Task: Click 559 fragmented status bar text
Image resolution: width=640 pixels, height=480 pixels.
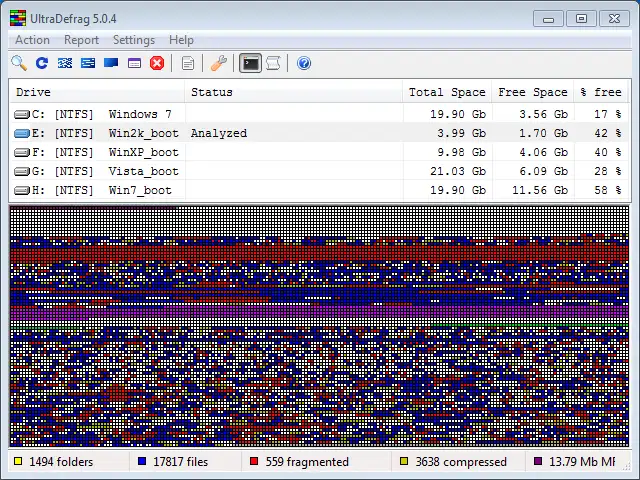Action: click(x=307, y=462)
